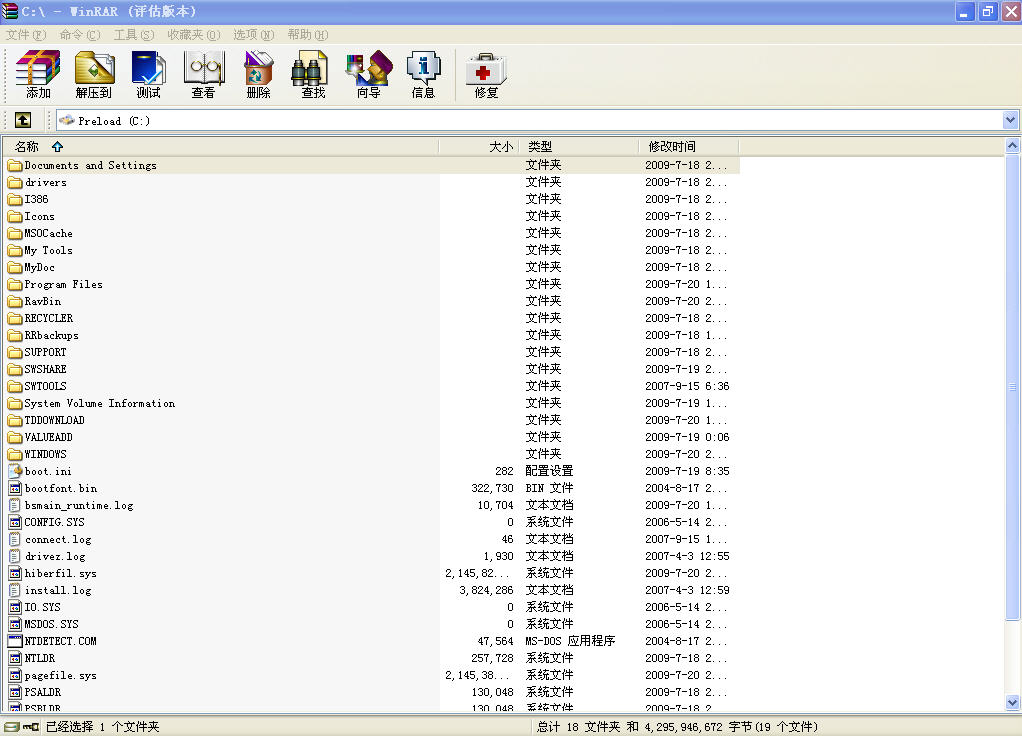Run the 测试 (Test) toolbar icon

click(149, 74)
